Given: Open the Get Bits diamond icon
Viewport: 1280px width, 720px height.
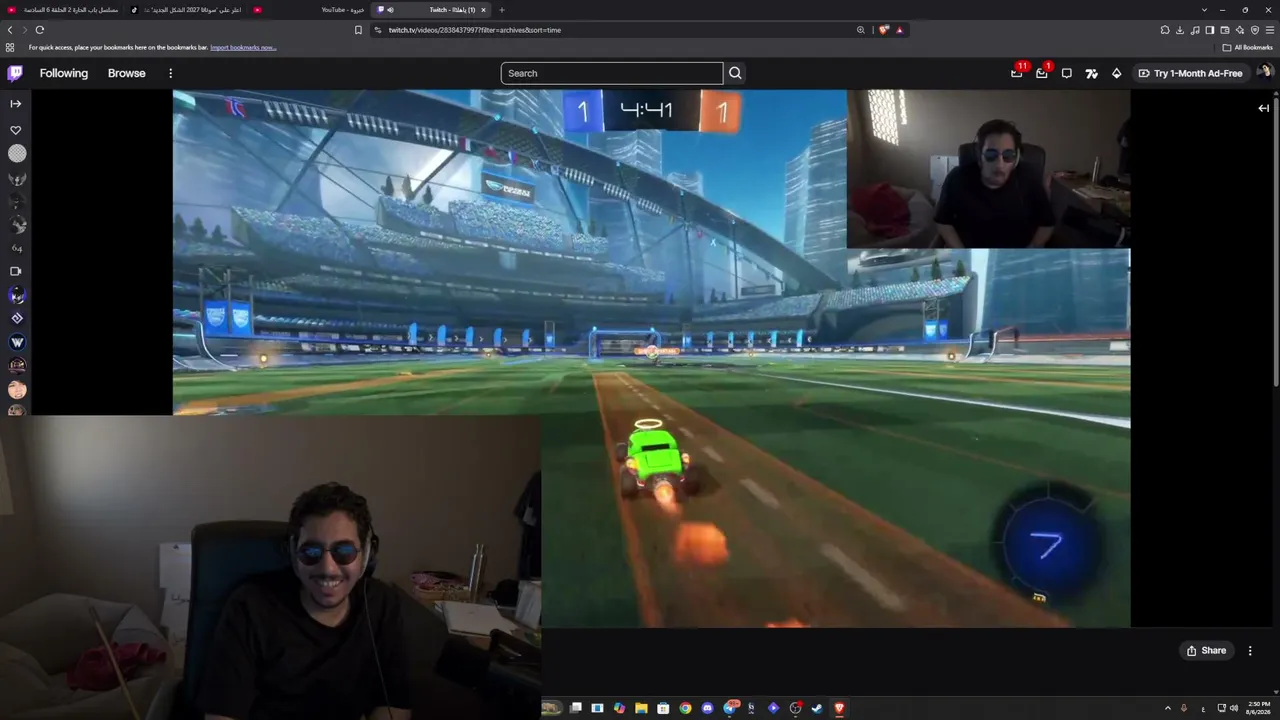Looking at the screenshot, I should 1117,73.
